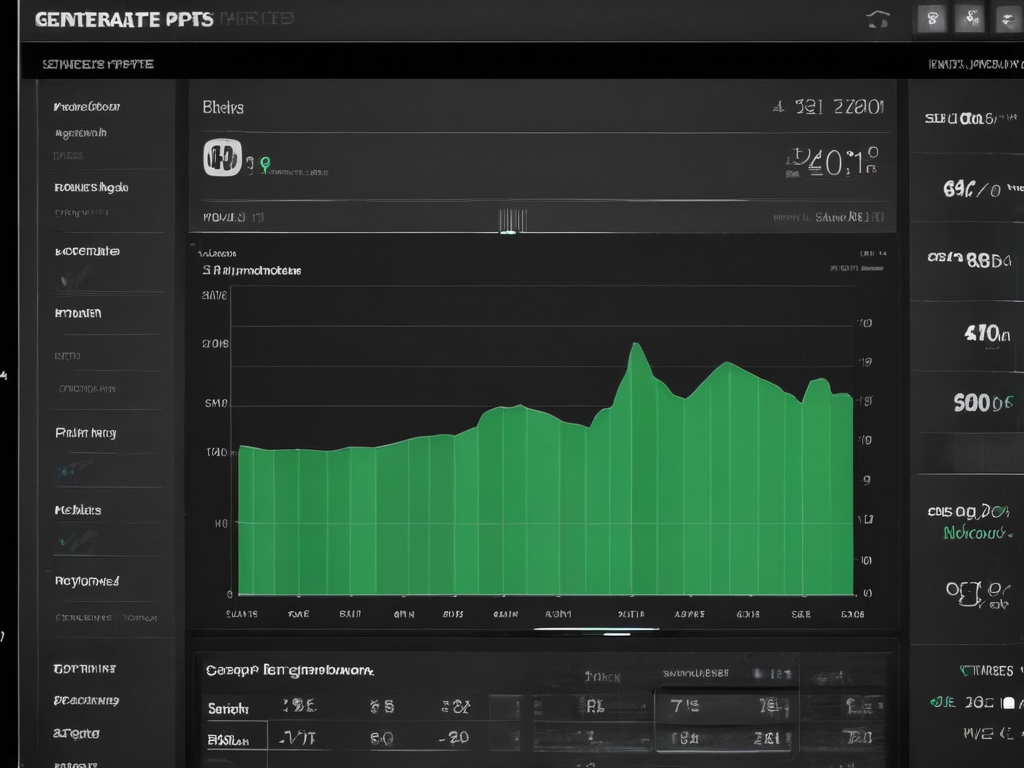This screenshot has height=768, width=1024.
Task: Open the Reylomed section in the sidebar
Action: click(87, 581)
